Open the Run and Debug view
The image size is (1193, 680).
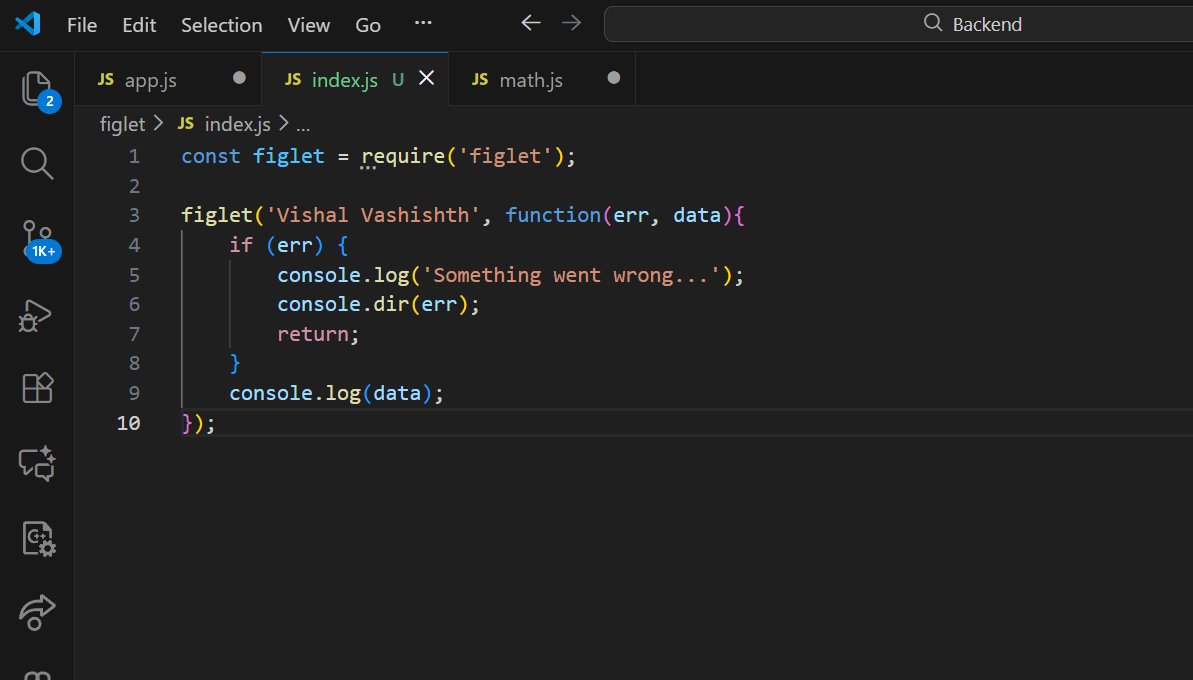(36, 313)
